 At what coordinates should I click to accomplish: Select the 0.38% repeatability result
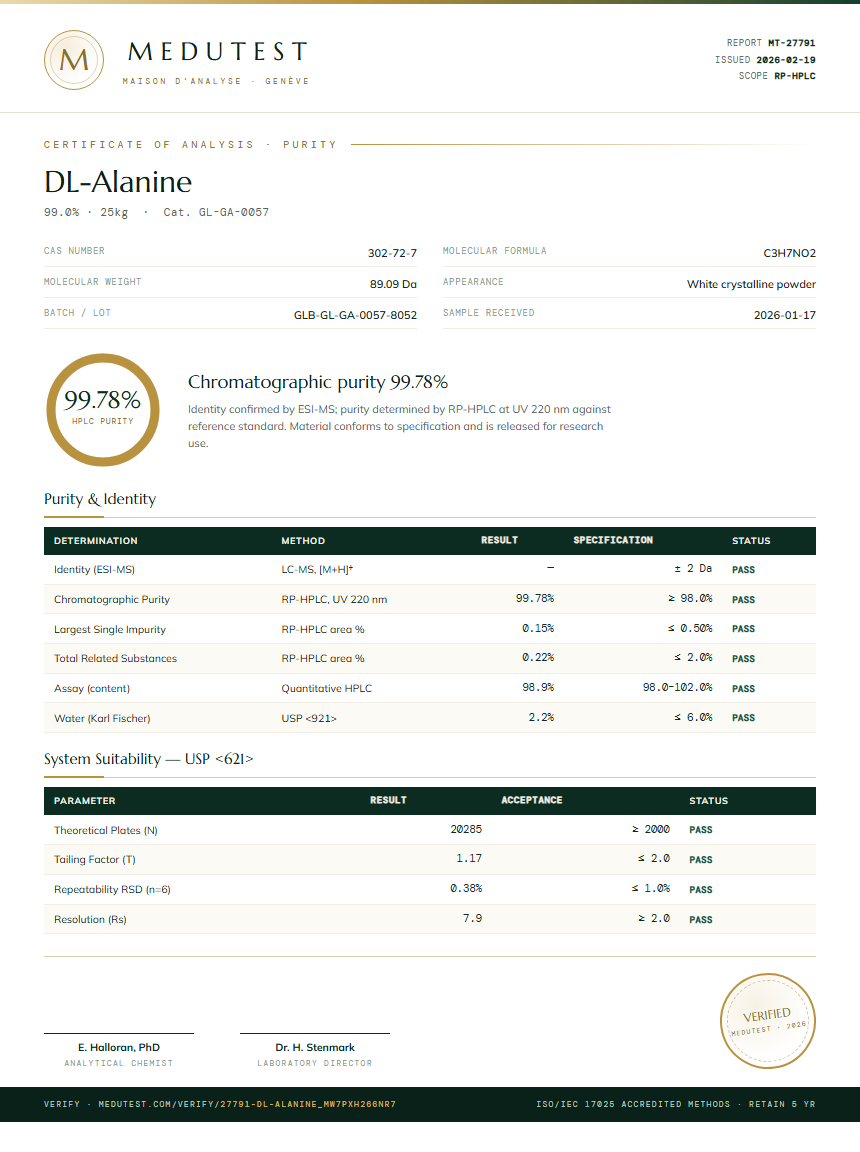(x=466, y=889)
